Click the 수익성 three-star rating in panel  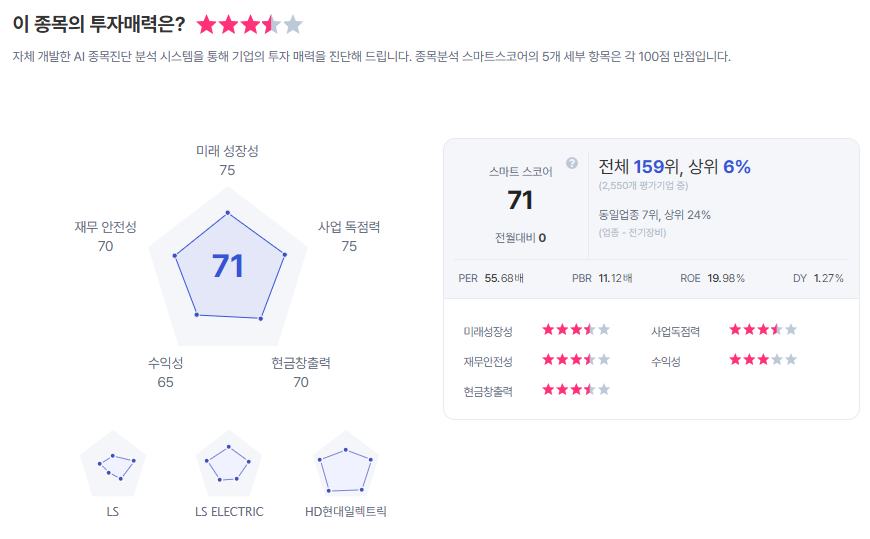[x=763, y=359]
